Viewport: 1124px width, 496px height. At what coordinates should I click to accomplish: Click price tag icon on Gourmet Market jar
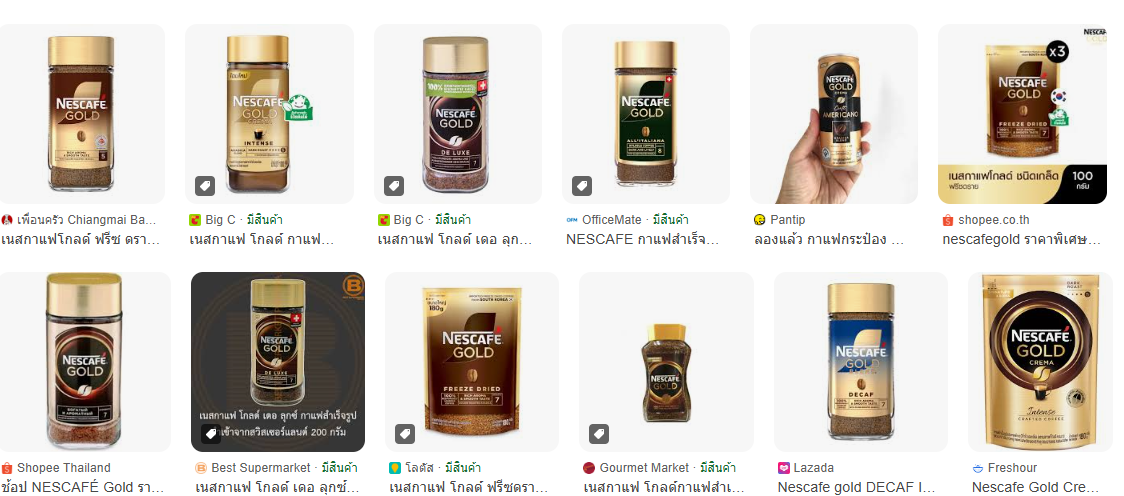pyautogui.click(x=599, y=434)
